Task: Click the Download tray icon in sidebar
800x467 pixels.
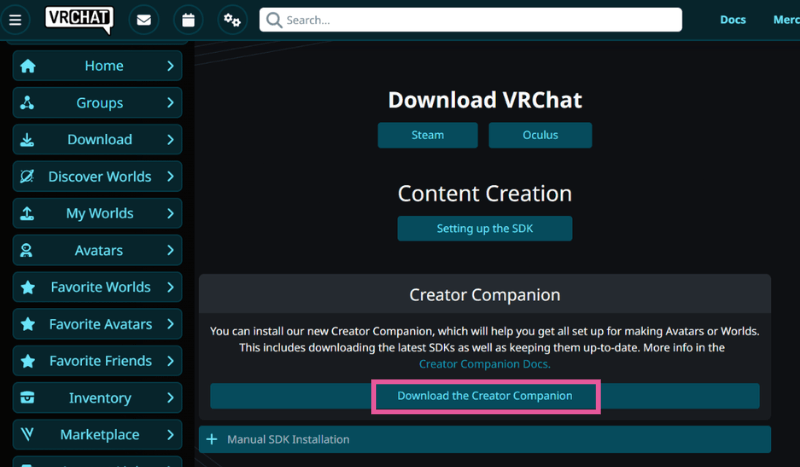Action: [x=27, y=140]
